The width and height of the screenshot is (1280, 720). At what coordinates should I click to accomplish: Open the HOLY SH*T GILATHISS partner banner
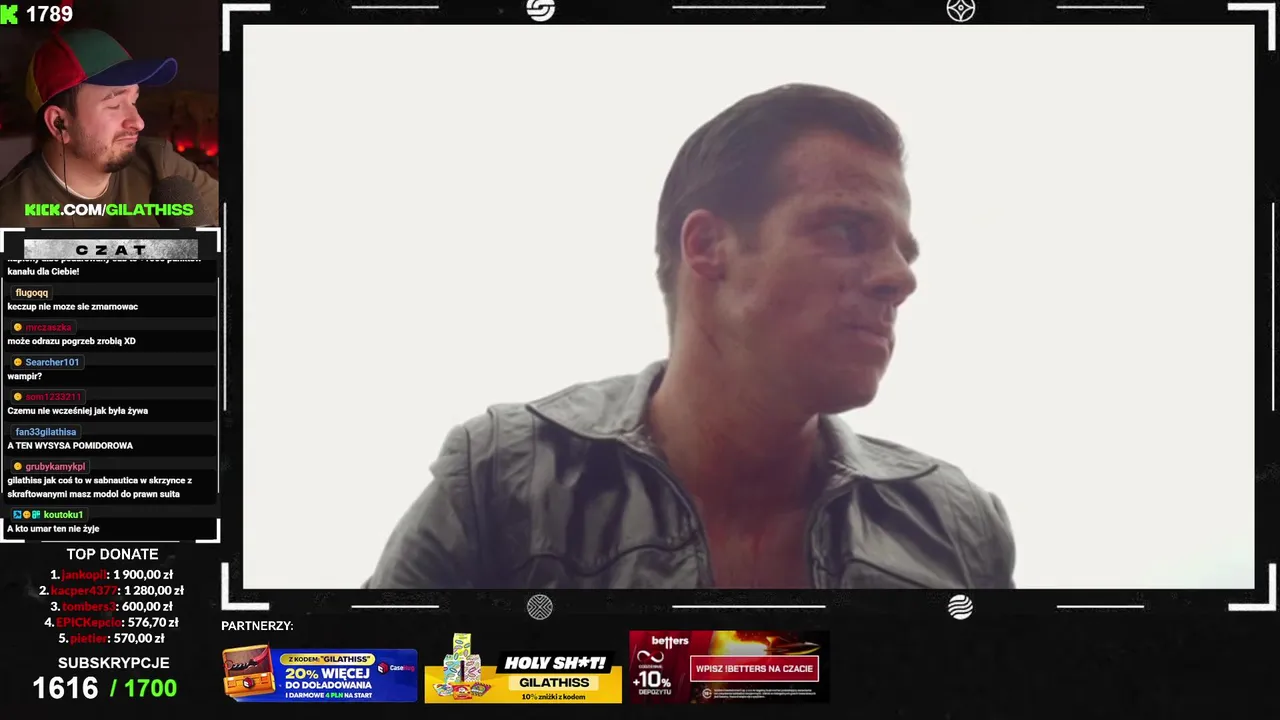[x=523, y=668]
